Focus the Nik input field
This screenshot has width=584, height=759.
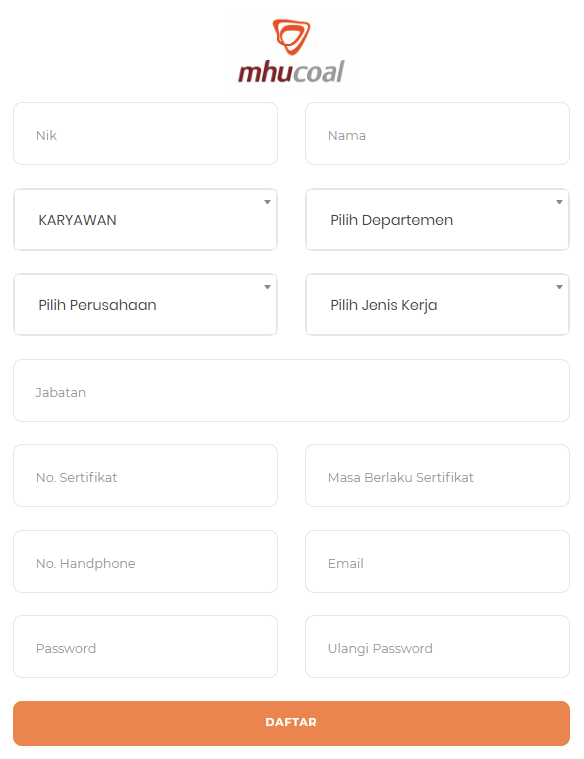click(x=145, y=134)
